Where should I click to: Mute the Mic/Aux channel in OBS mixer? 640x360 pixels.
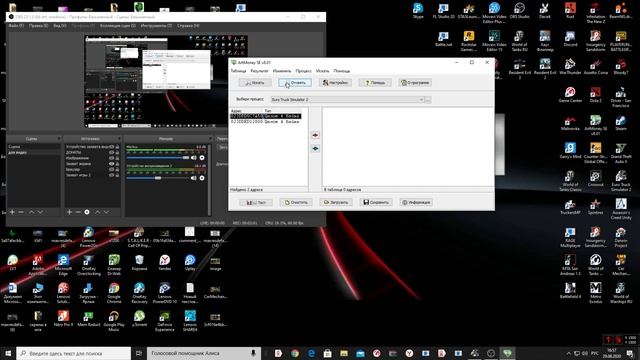[194, 158]
